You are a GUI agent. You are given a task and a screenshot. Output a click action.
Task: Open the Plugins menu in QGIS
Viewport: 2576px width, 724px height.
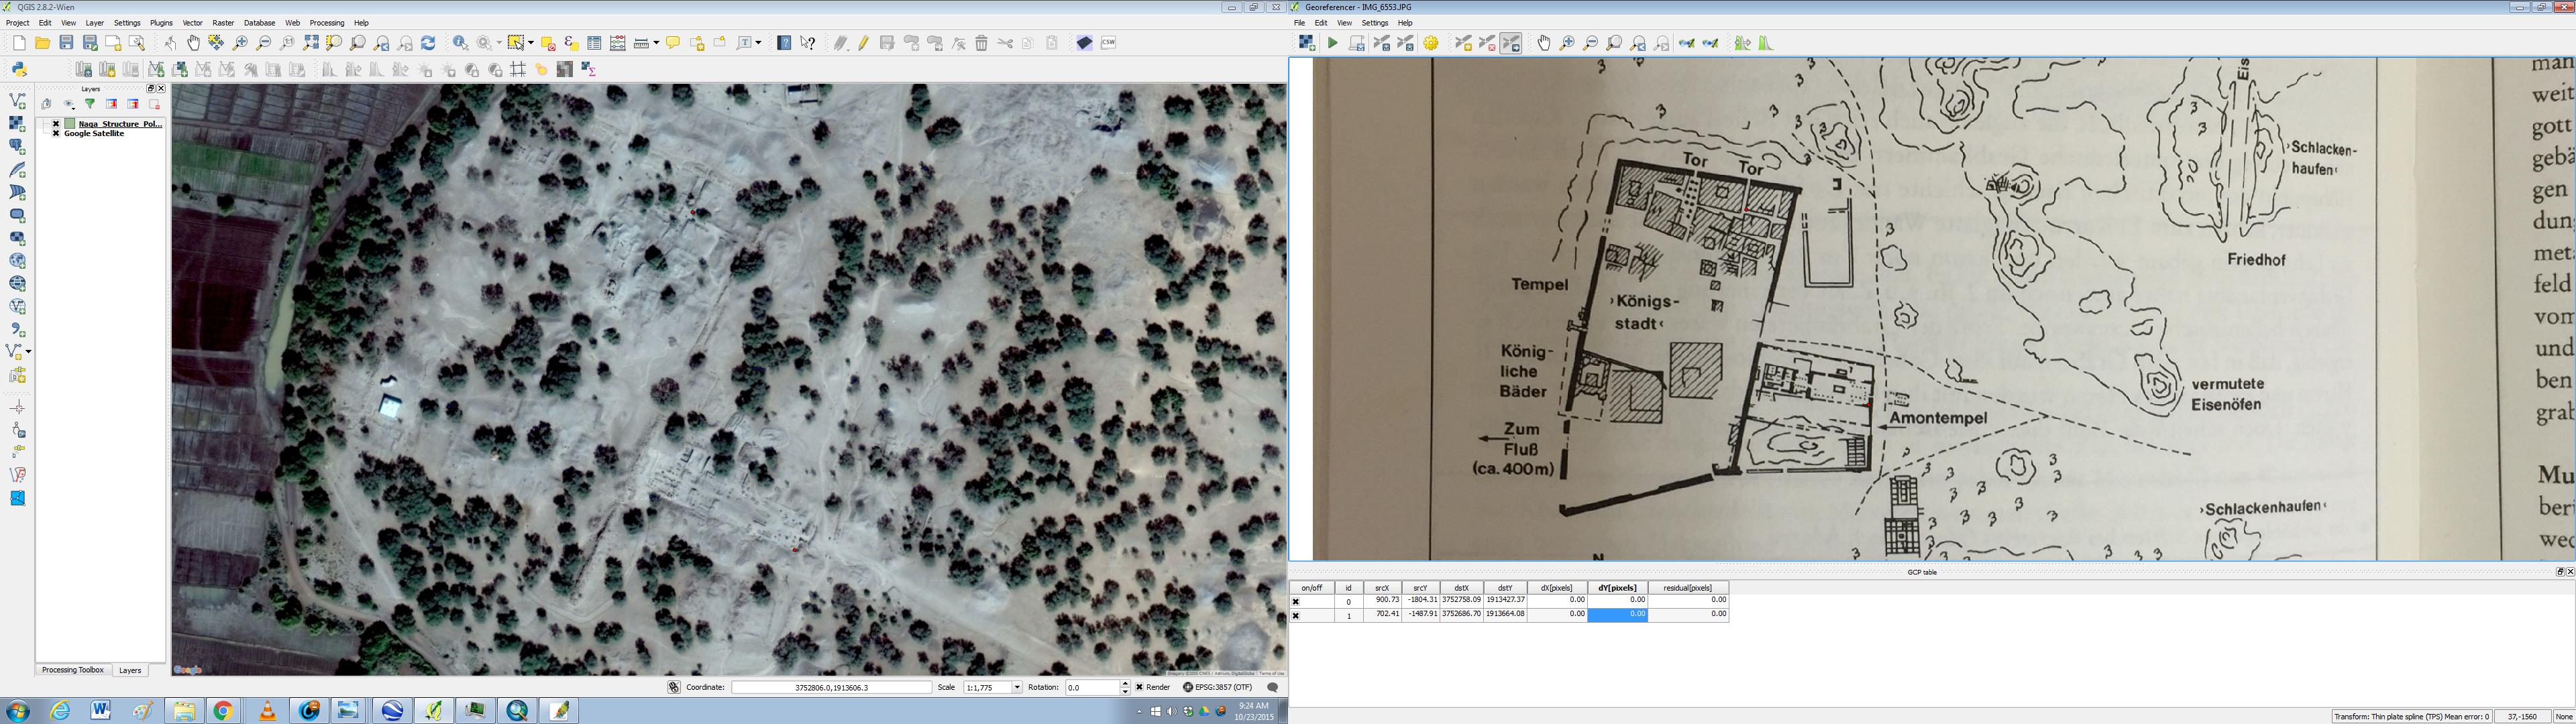pyautogui.click(x=161, y=23)
